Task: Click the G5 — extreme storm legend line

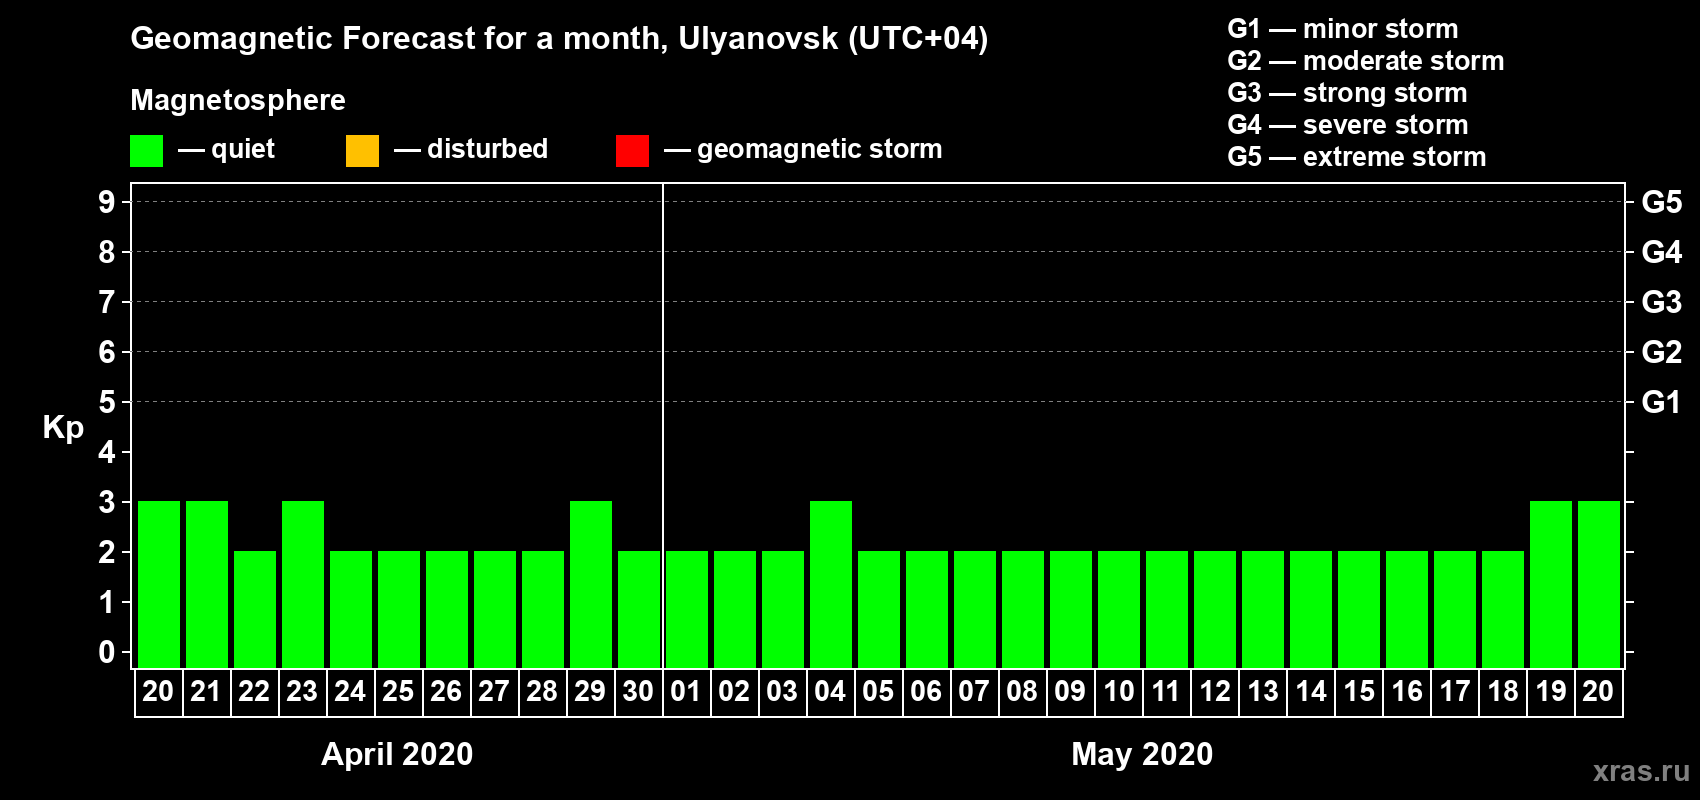Action: click(1357, 157)
